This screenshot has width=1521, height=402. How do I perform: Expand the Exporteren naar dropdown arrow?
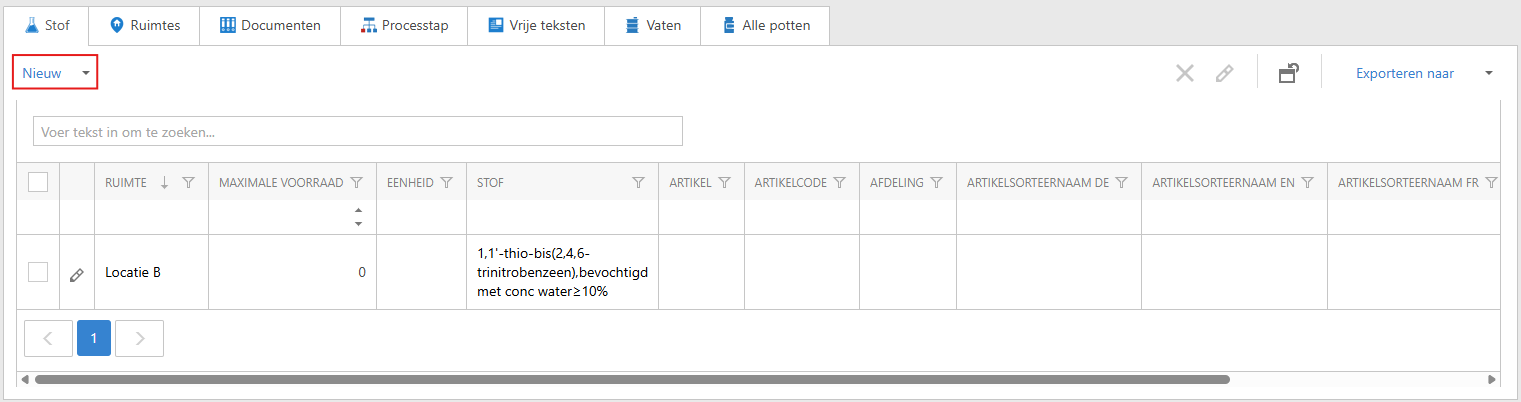[1488, 73]
